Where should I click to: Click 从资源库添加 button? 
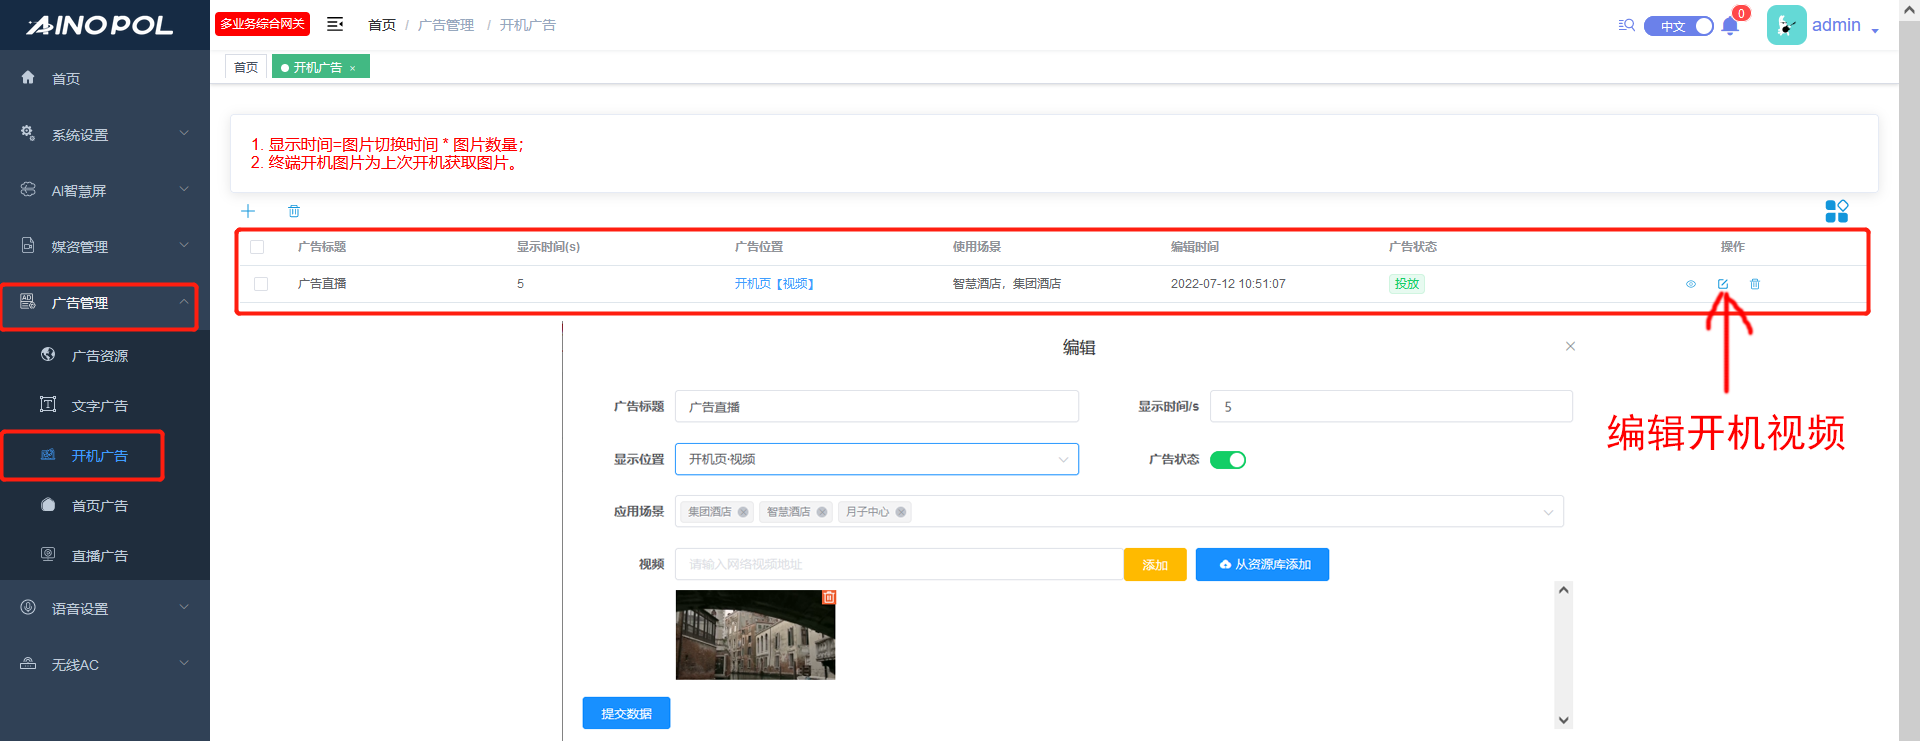point(1262,565)
